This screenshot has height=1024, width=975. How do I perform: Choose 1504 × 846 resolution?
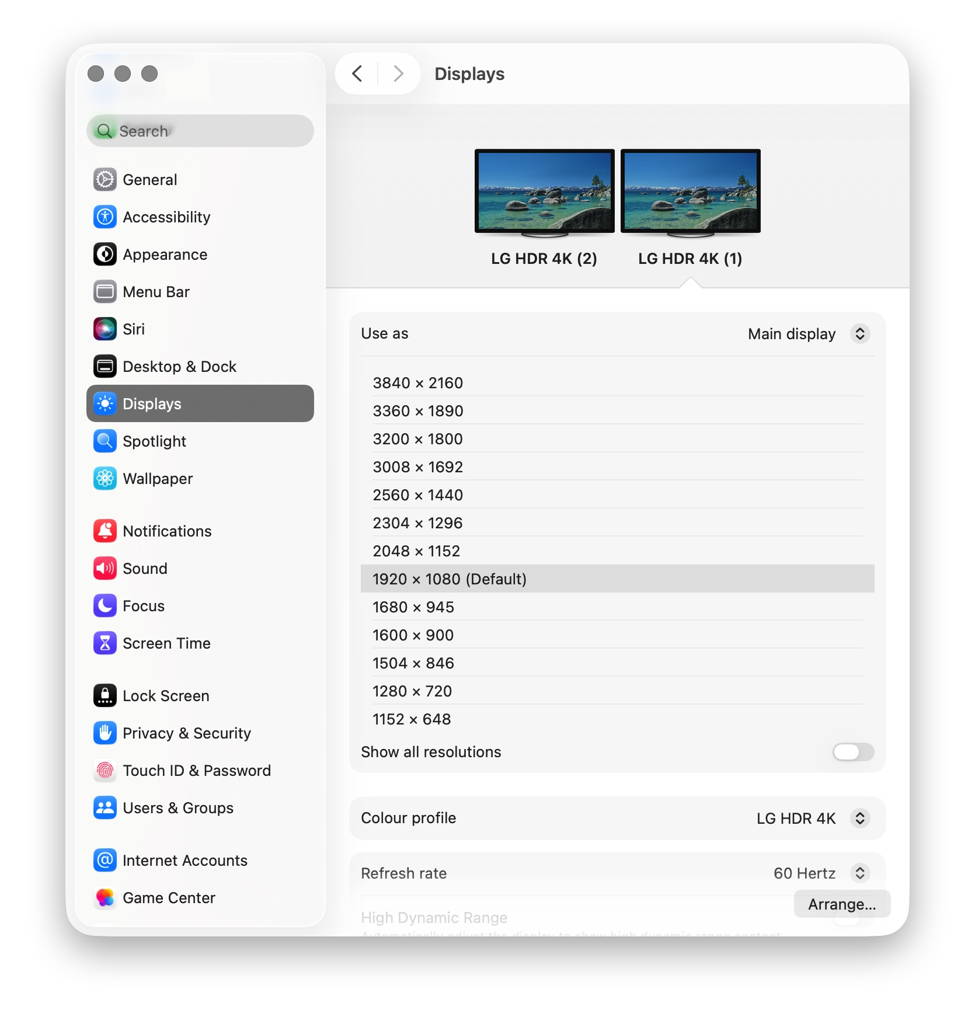click(x=617, y=663)
